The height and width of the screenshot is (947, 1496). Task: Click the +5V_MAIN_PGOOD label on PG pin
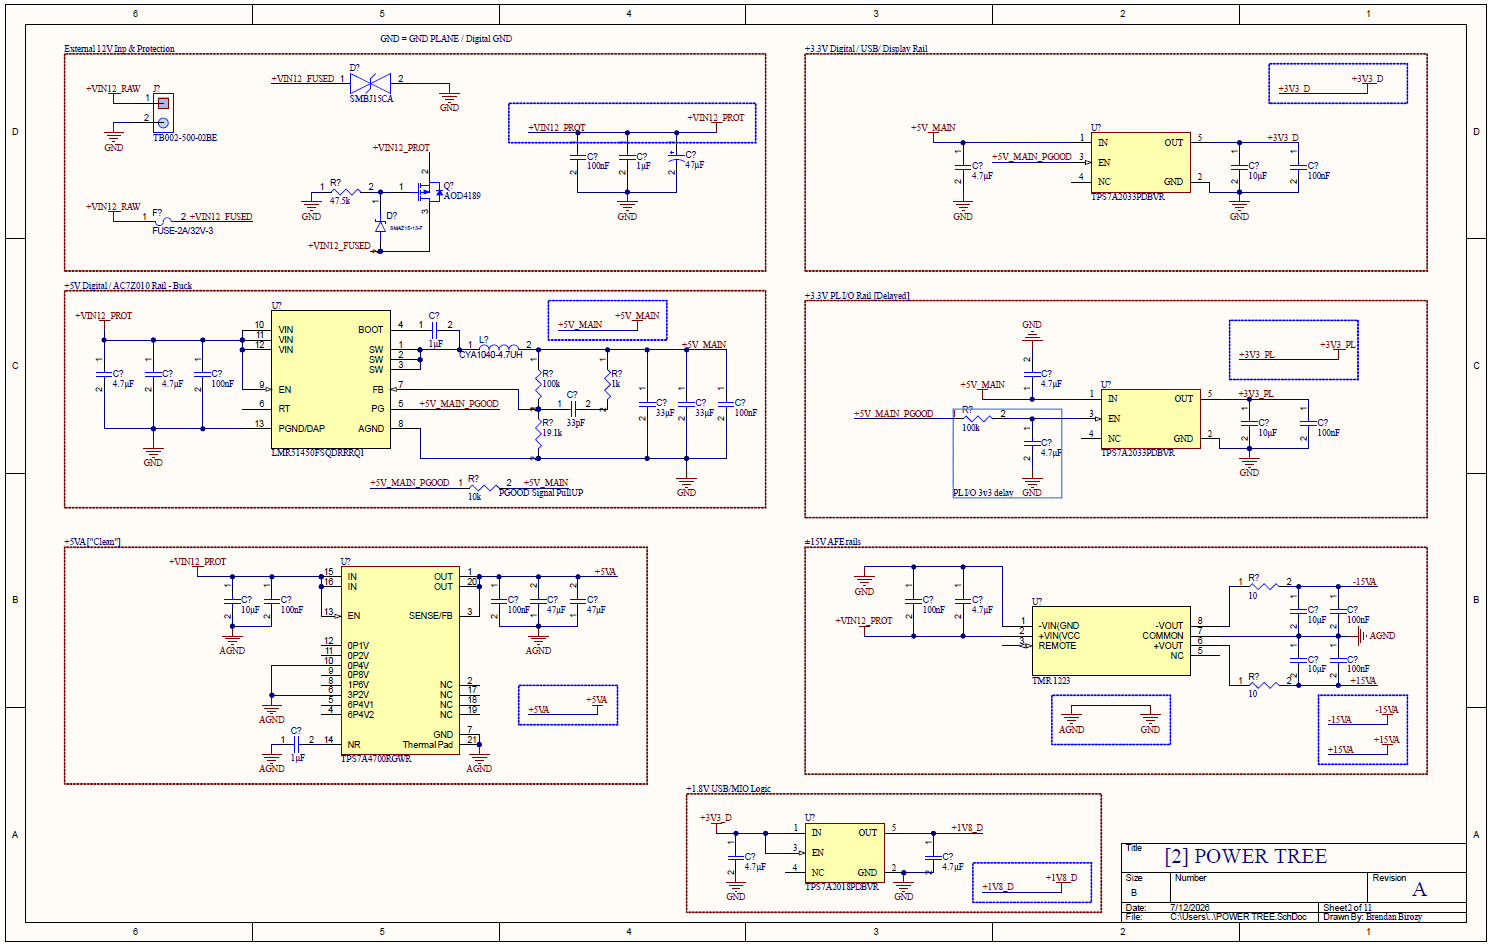(x=459, y=404)
